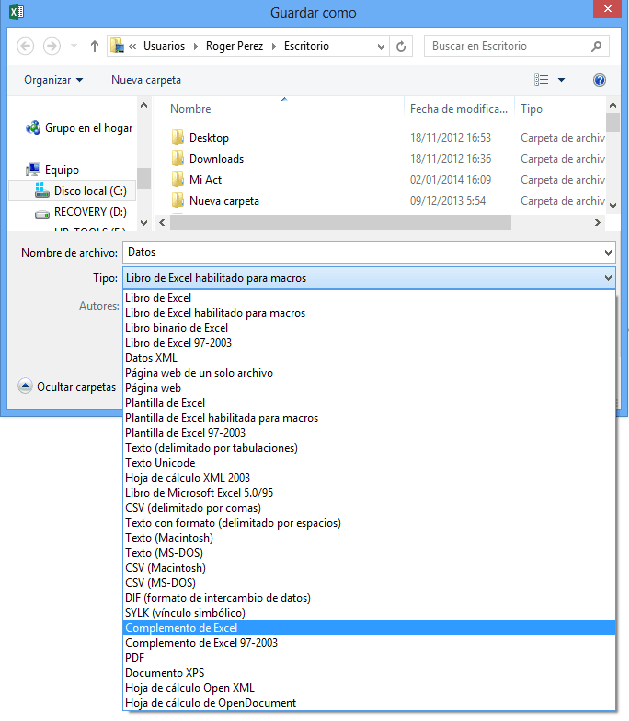Click the file list vertical scrollbar thumb

[x=612, y=122]
